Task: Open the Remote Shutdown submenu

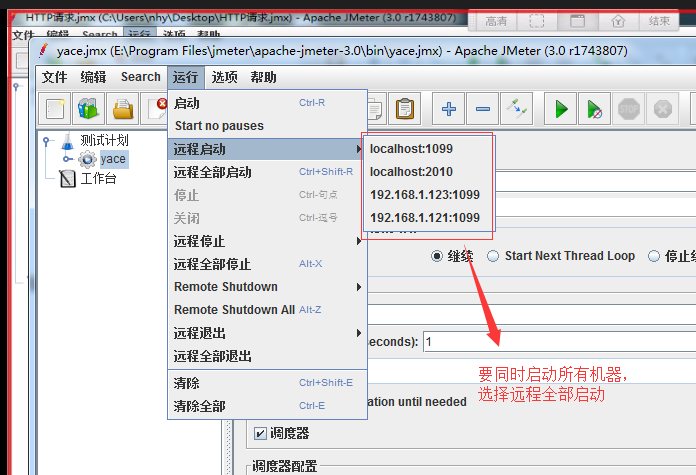Action: [x=268, y=287]
